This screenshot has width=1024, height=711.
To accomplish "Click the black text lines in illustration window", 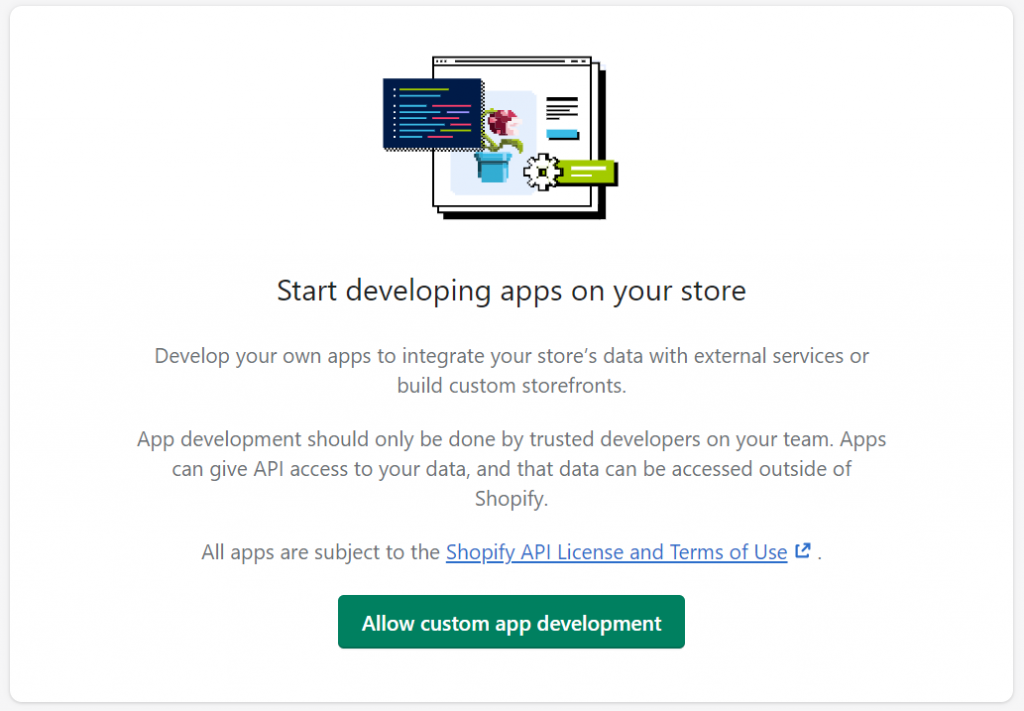I will [562, 106].
